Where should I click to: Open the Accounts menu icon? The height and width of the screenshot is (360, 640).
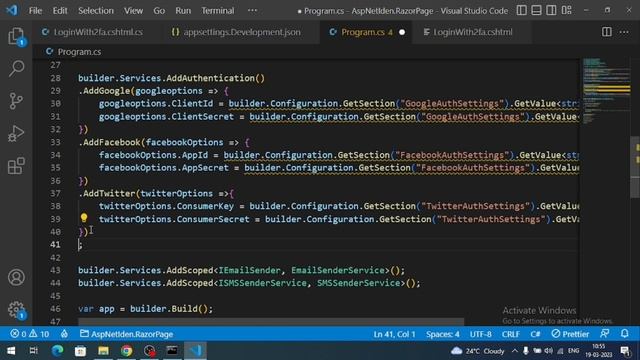tap(16, 277)
